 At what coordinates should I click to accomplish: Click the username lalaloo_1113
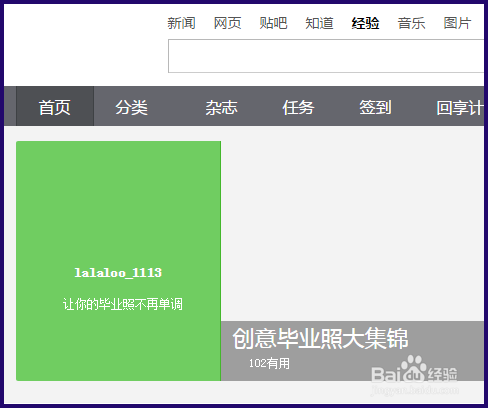click(118, 273)
